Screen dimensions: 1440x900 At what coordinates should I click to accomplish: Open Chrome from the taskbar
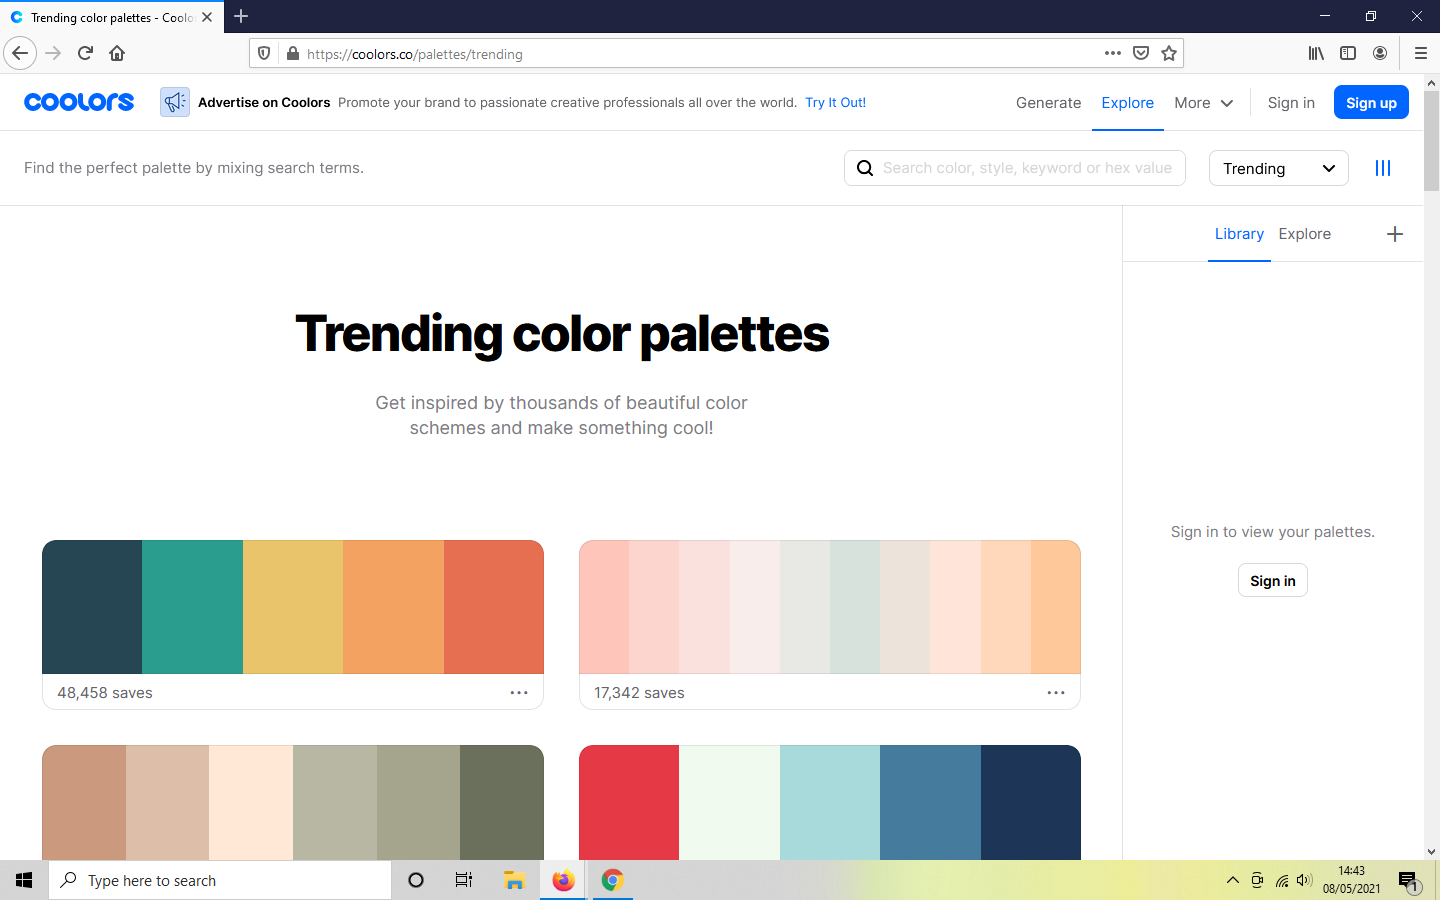[611, 880]
